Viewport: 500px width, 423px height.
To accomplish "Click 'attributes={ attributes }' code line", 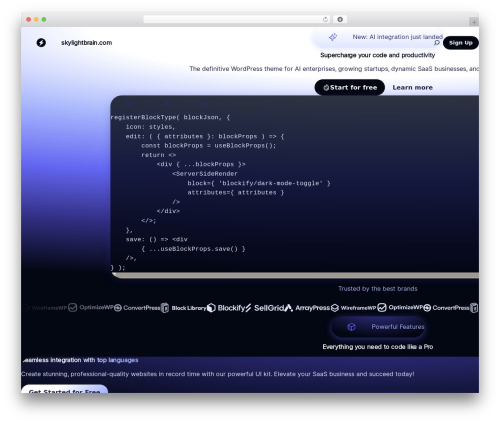I will (236, 192).
